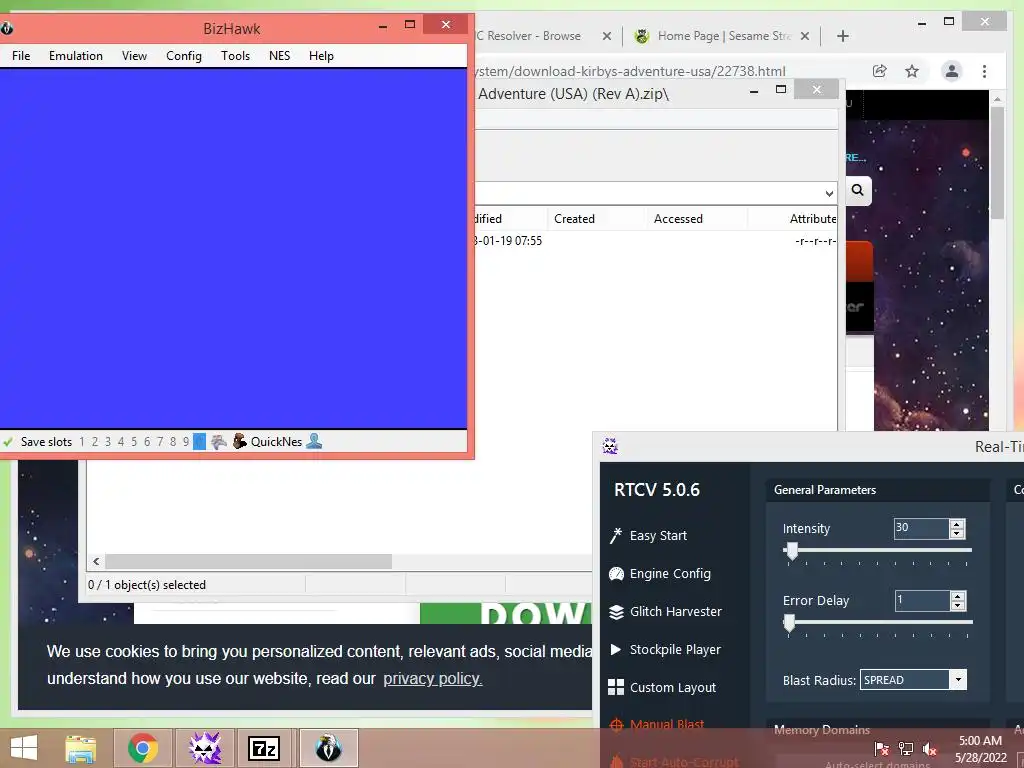Click the QuickNes core icon
Viewport: 1024px width, 768px height.
(x=240, y=441)
